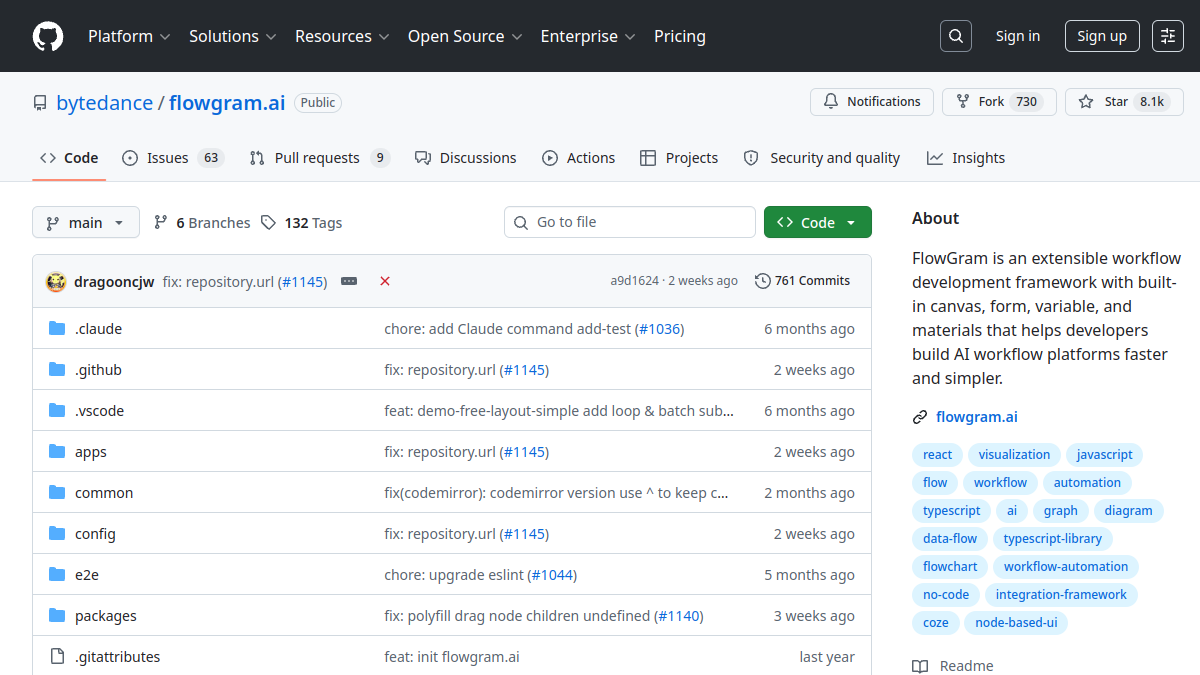Click the common folder icon
Viewport: 1200px width, 675px height.
click(57, 493)
